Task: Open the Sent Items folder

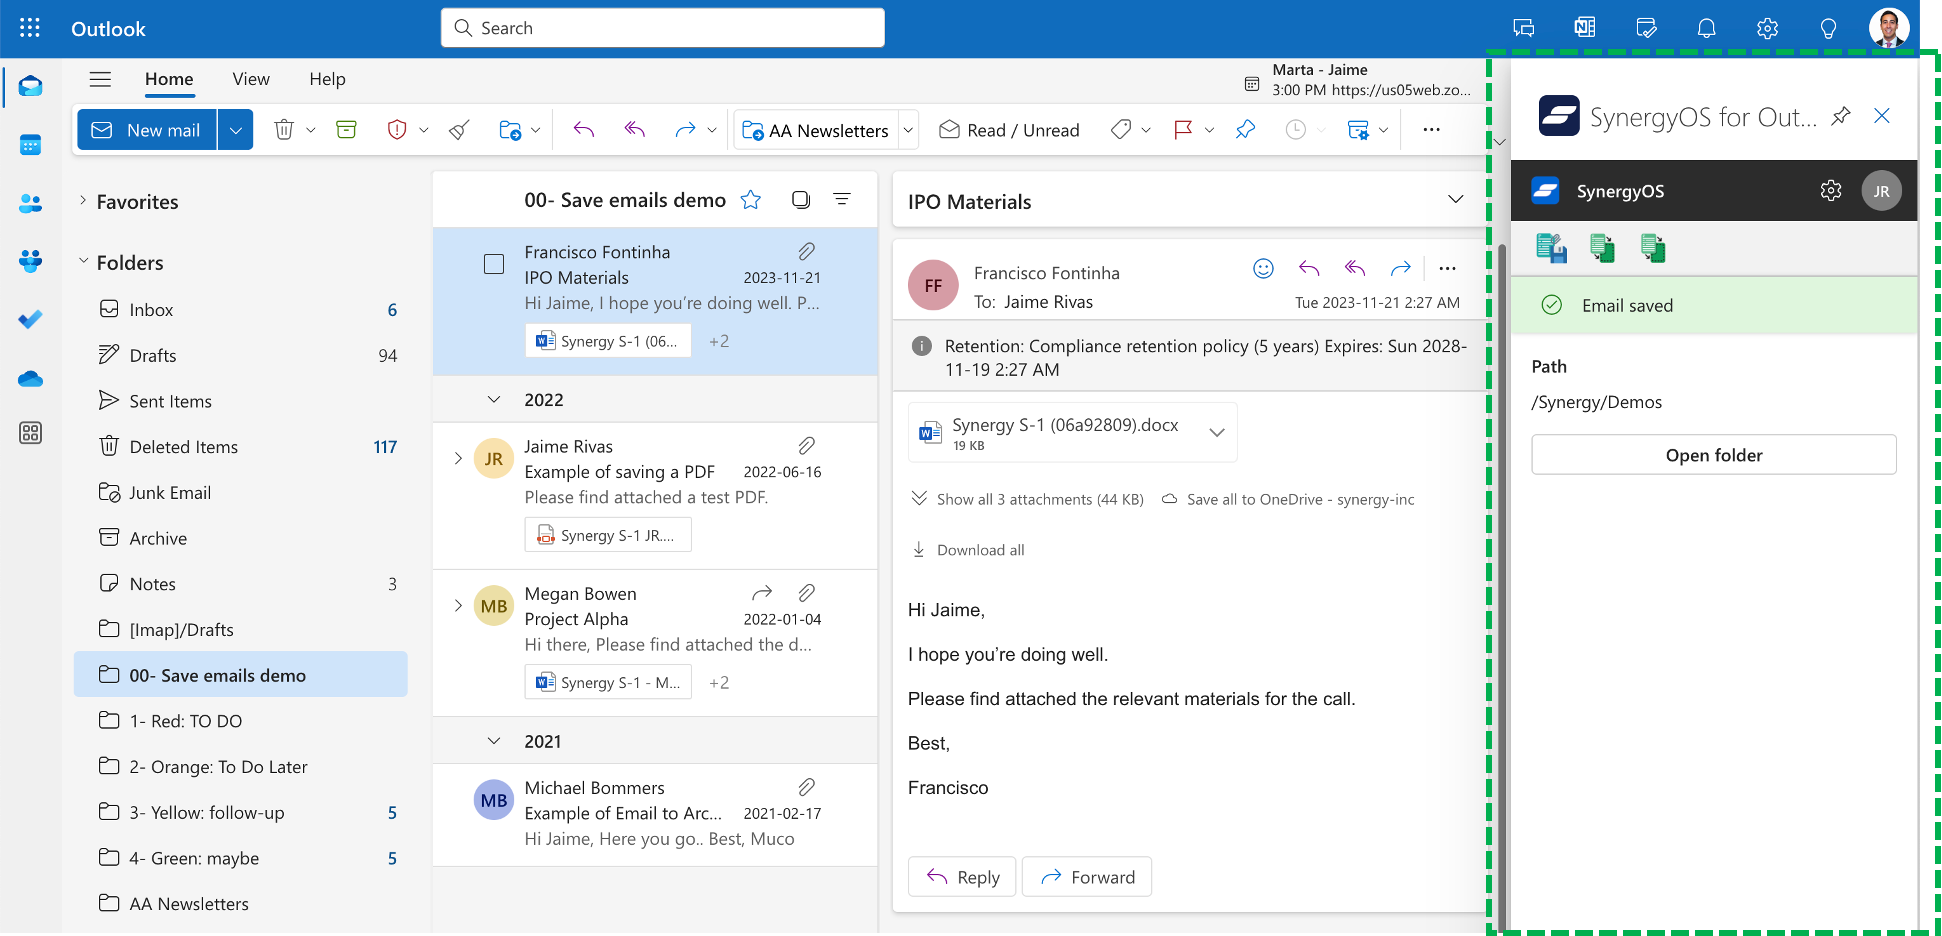Action: click(241, 401)
